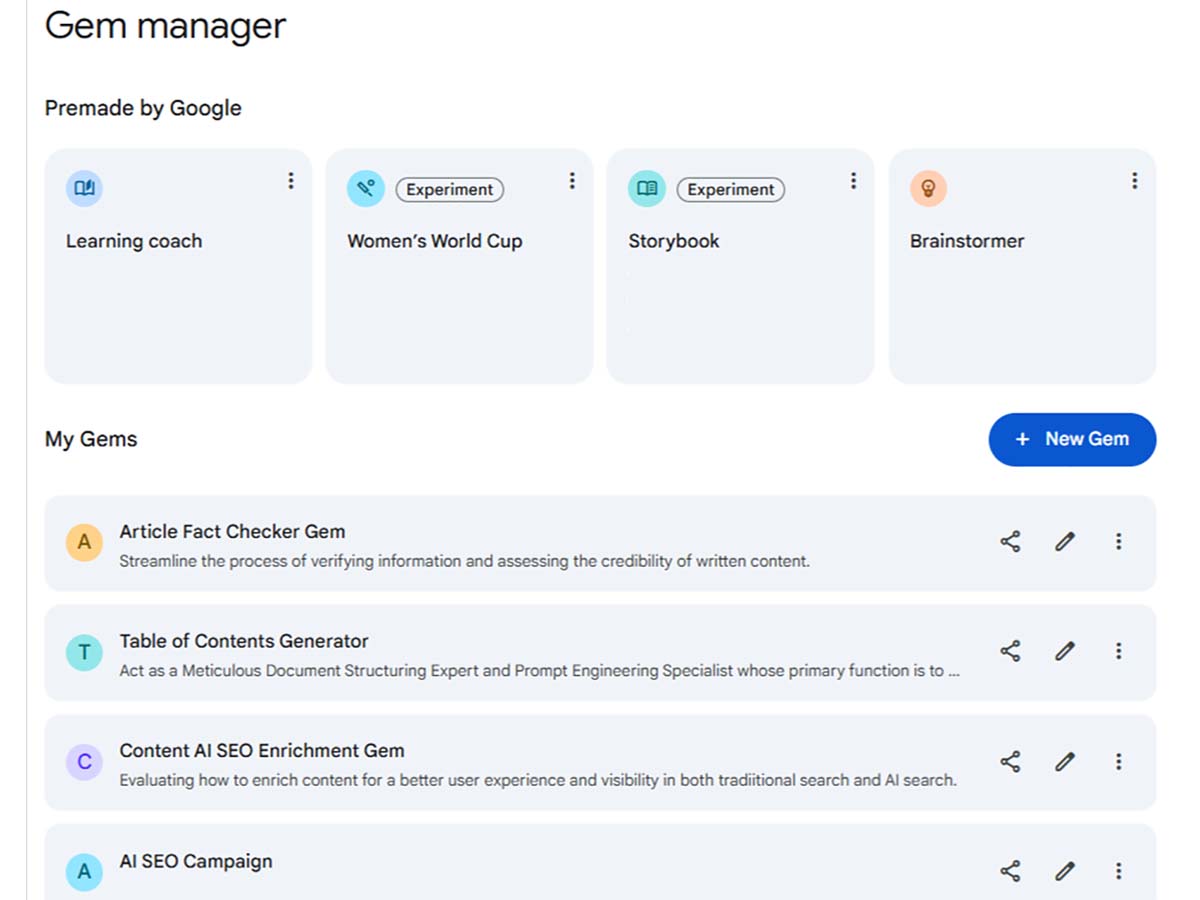Screen dimensions: 1200x900
Task: Click the Table of Contents Generator avatar
Action: 84,651
